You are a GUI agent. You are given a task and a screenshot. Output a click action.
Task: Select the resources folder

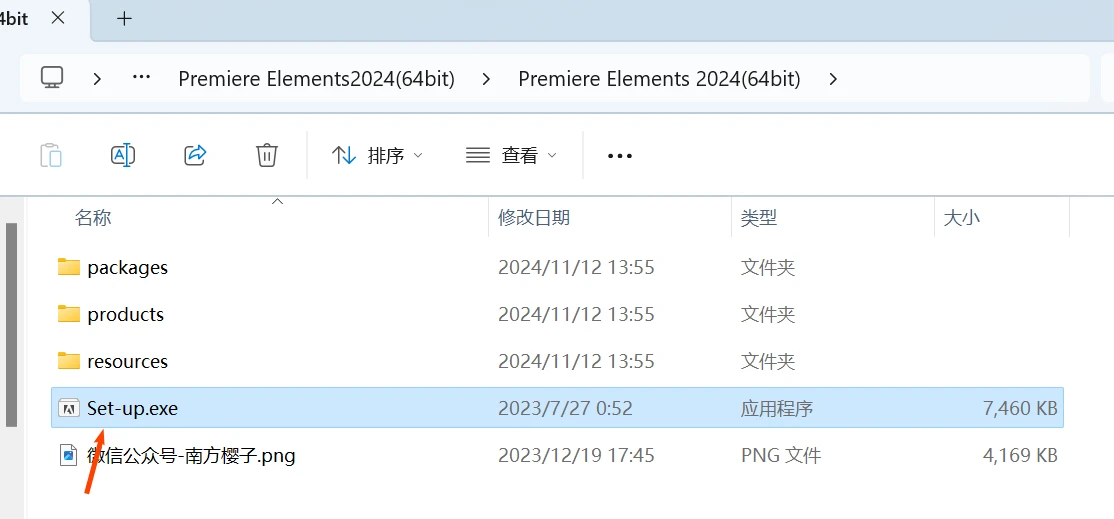(127, 361)
